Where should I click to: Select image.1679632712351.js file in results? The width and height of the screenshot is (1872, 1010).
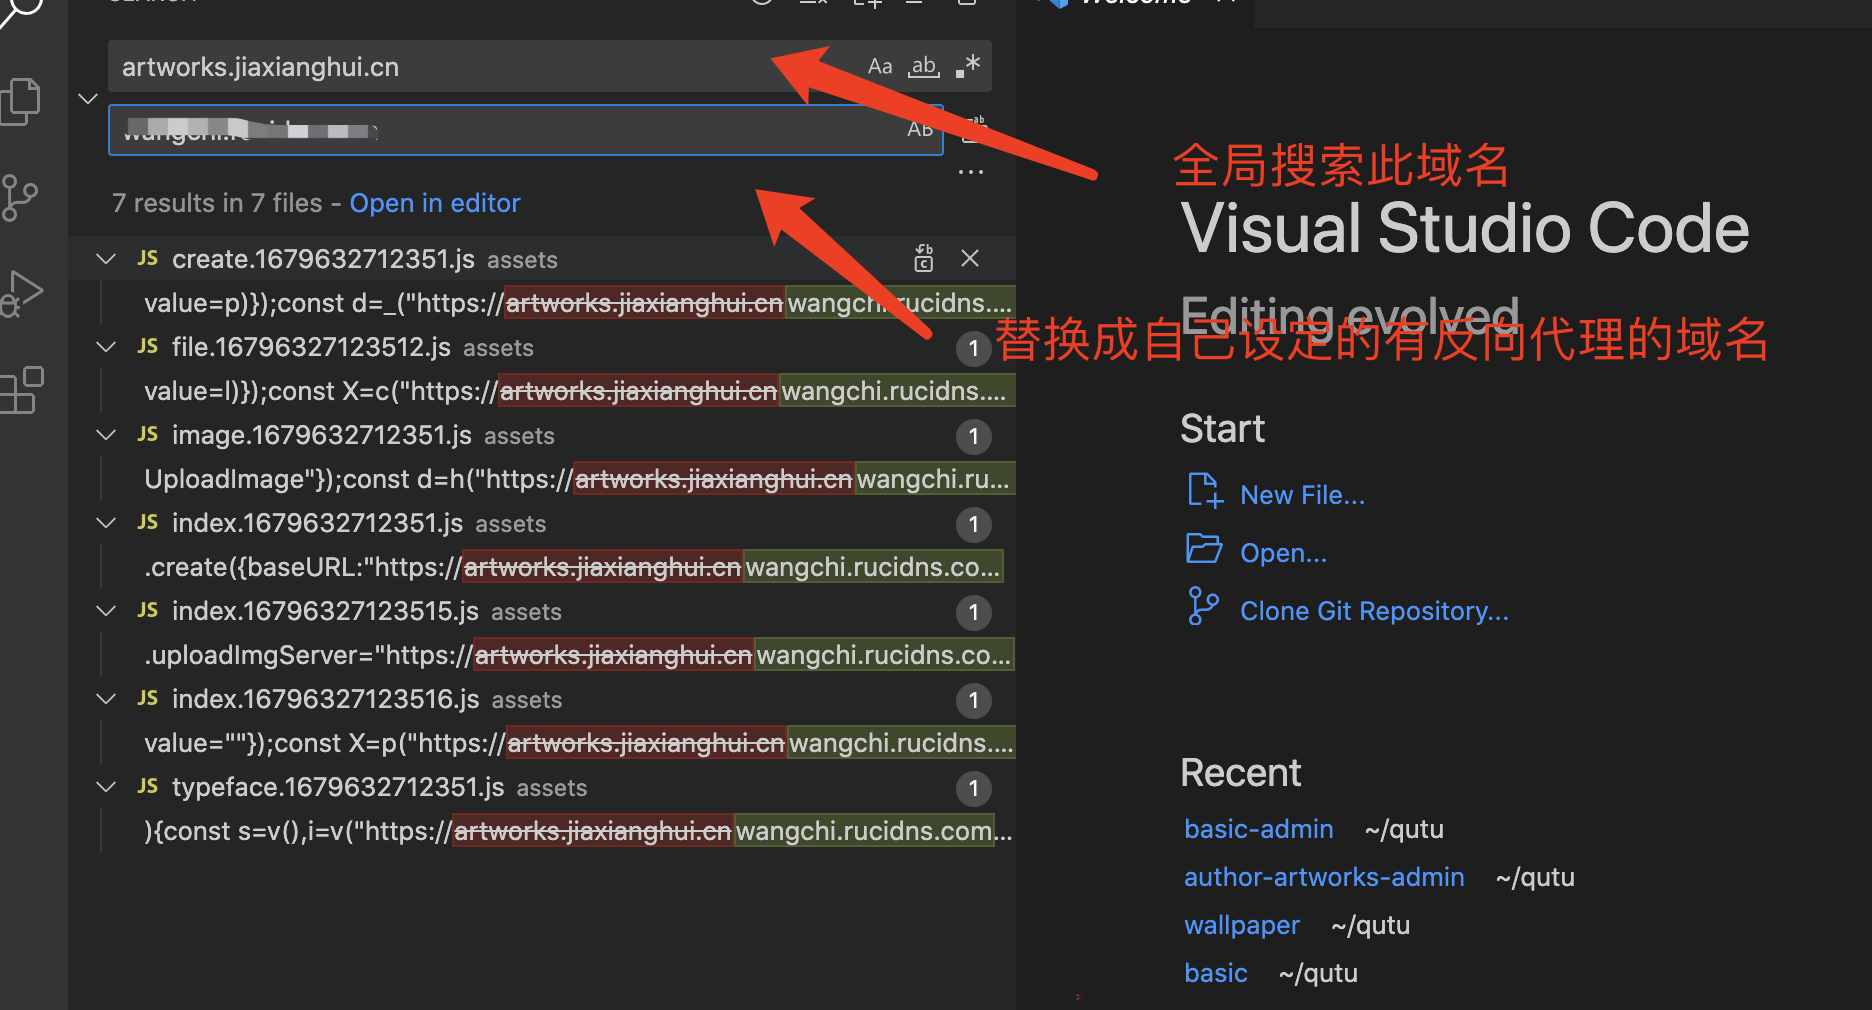[322, 435]
